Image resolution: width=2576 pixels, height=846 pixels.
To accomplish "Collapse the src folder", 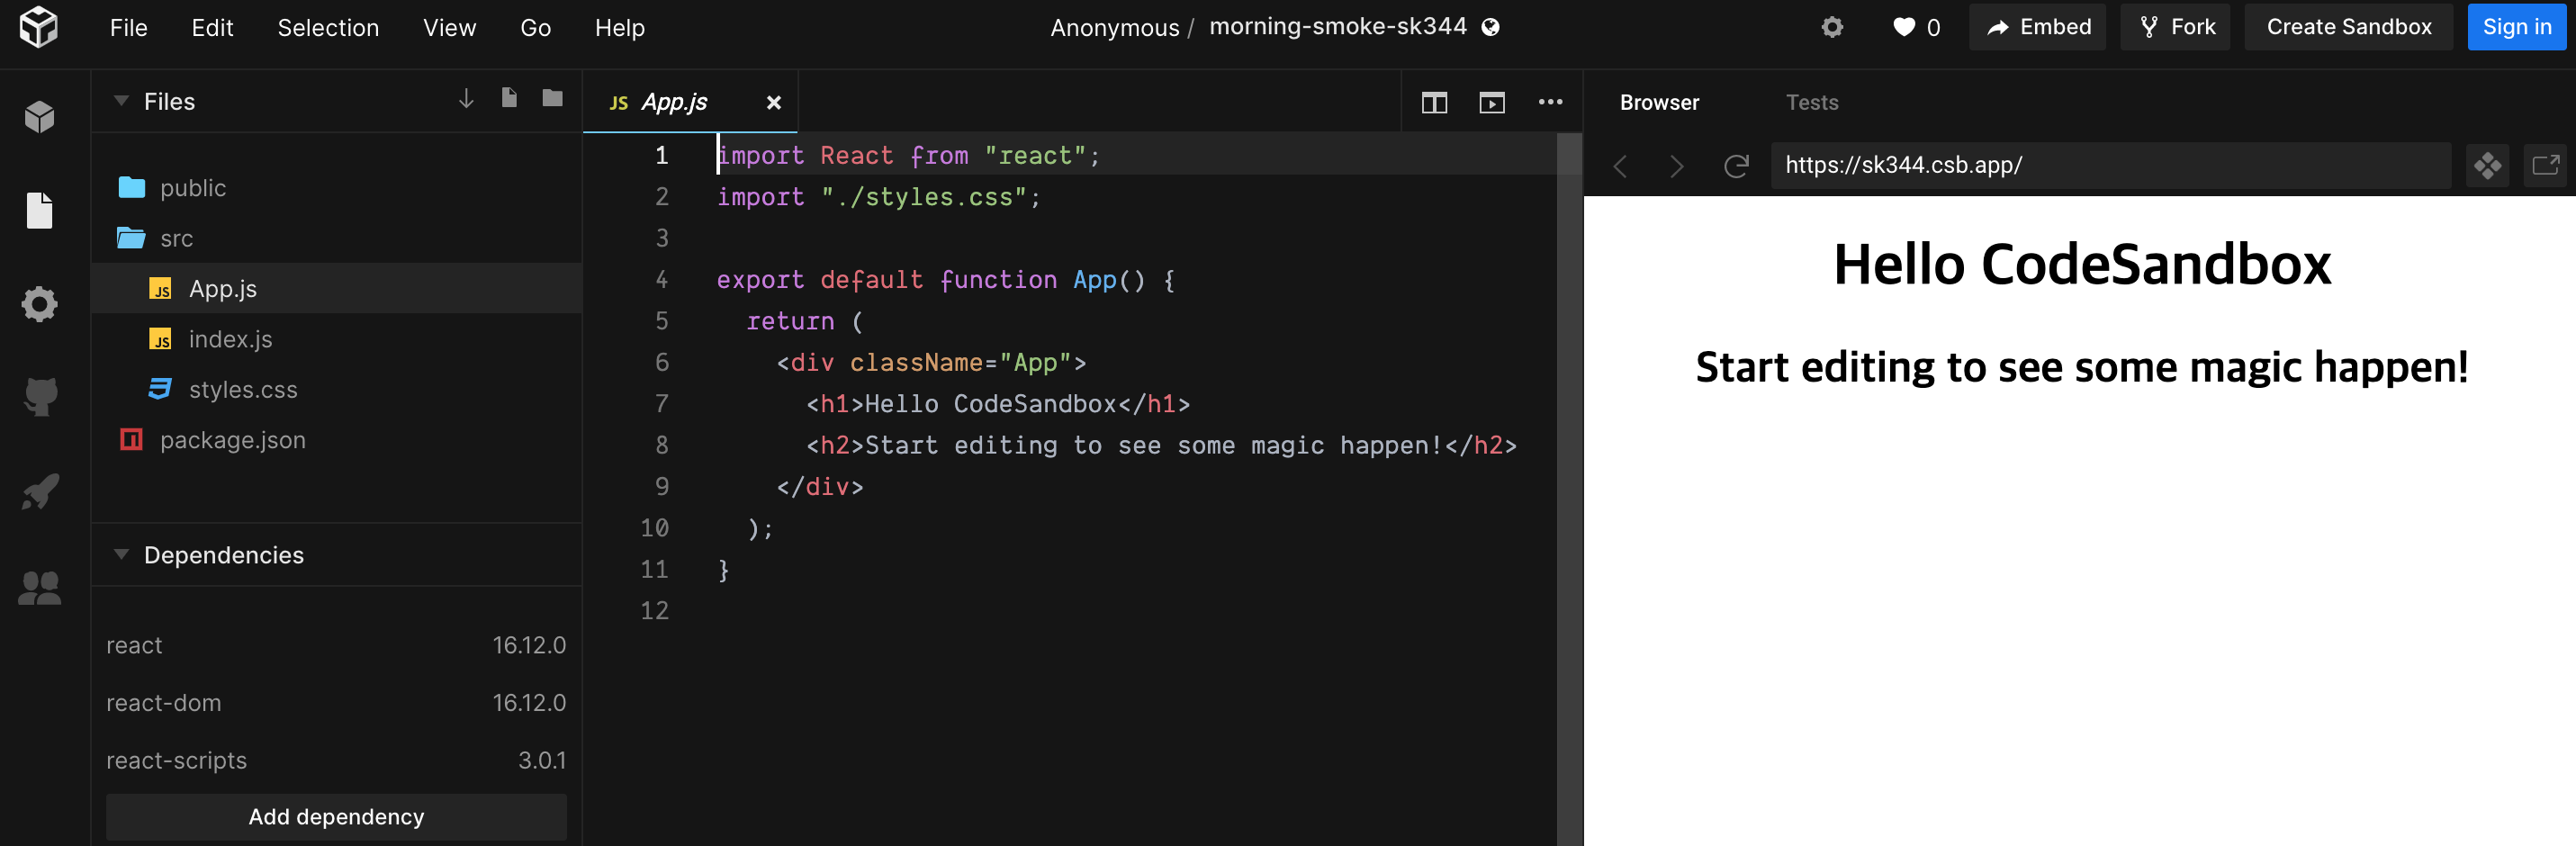I will (x=337, y=238).
